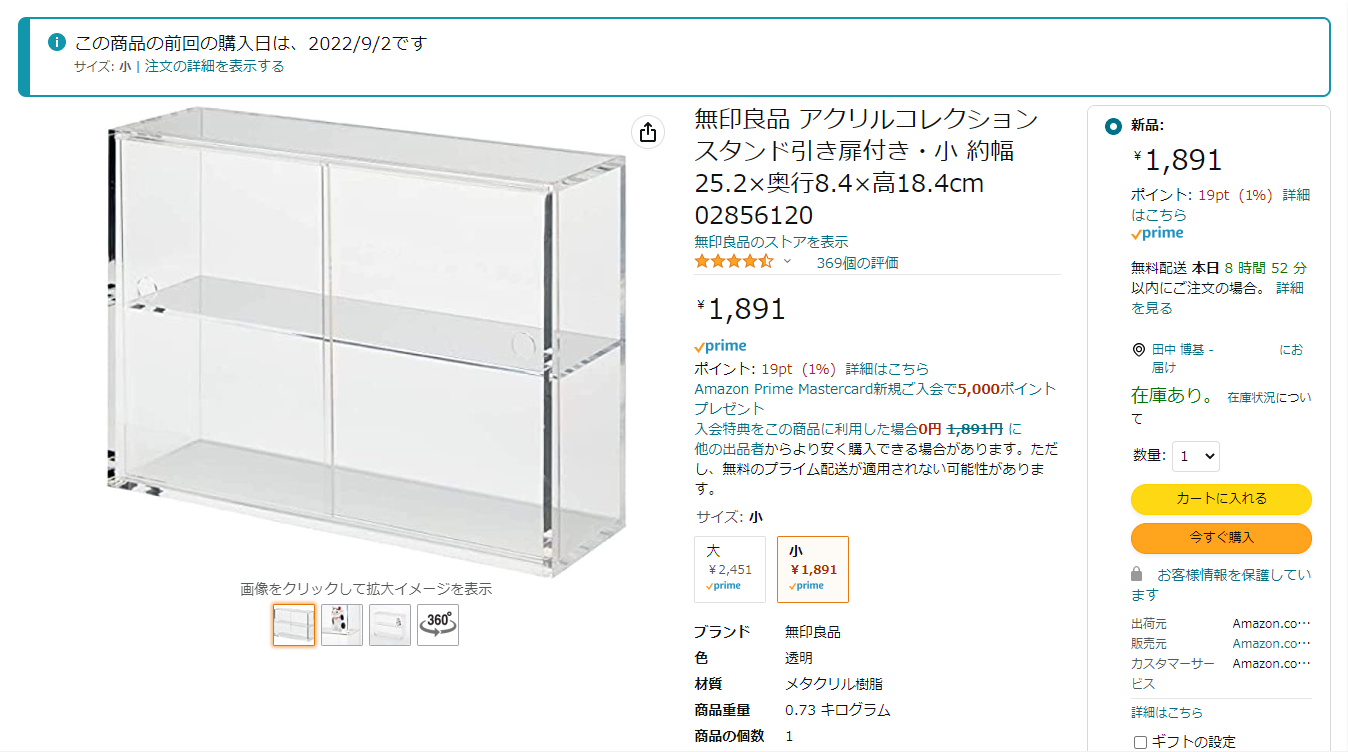The height and width of the screenshot is (752, 1348).
Task: Open 無印良品のストアを表示 link
Action: tap(771, 242)
